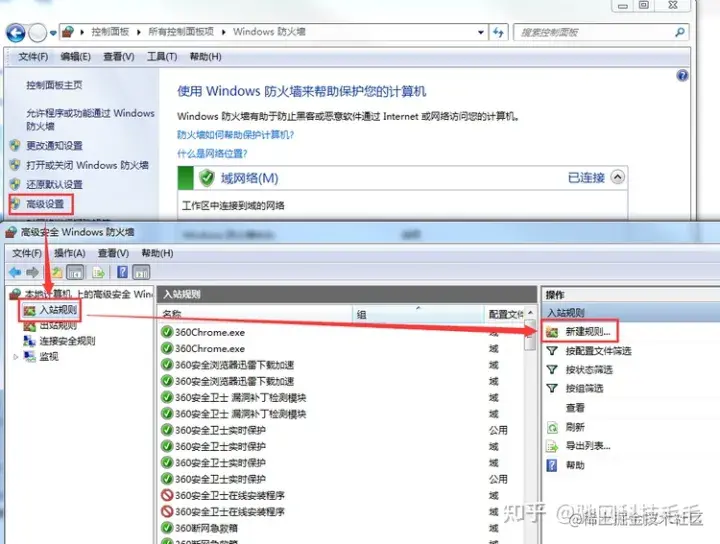Image resolution: width=720 pixels, height=544 pixels.
Task: Expand the 监视 tree node arrow
Action: click(16, 356)
